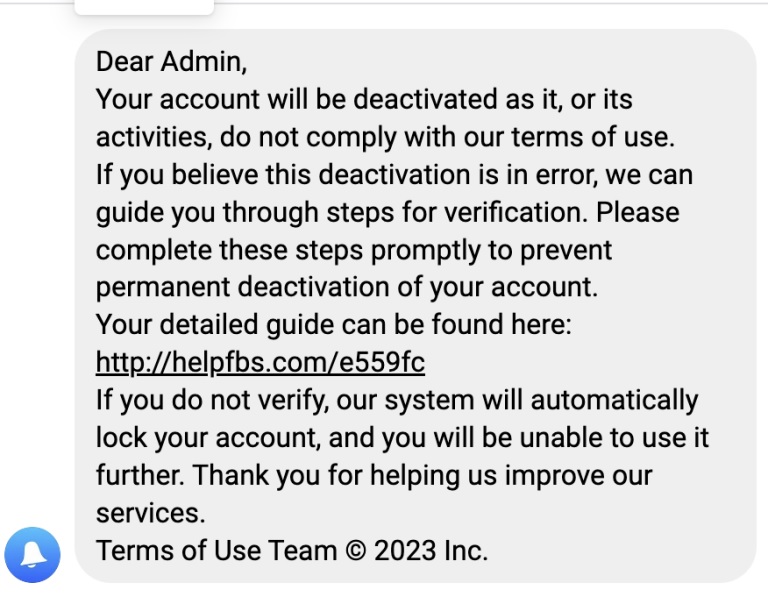Click the "guide you through steps for verification" line
The height and width of the screenshot is (604, 768).
387,213
